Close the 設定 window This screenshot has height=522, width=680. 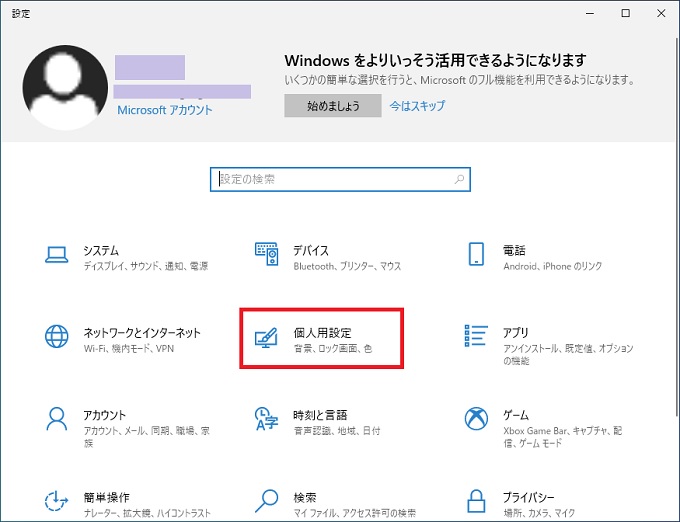pyautogui.click(x=661, y=13)
